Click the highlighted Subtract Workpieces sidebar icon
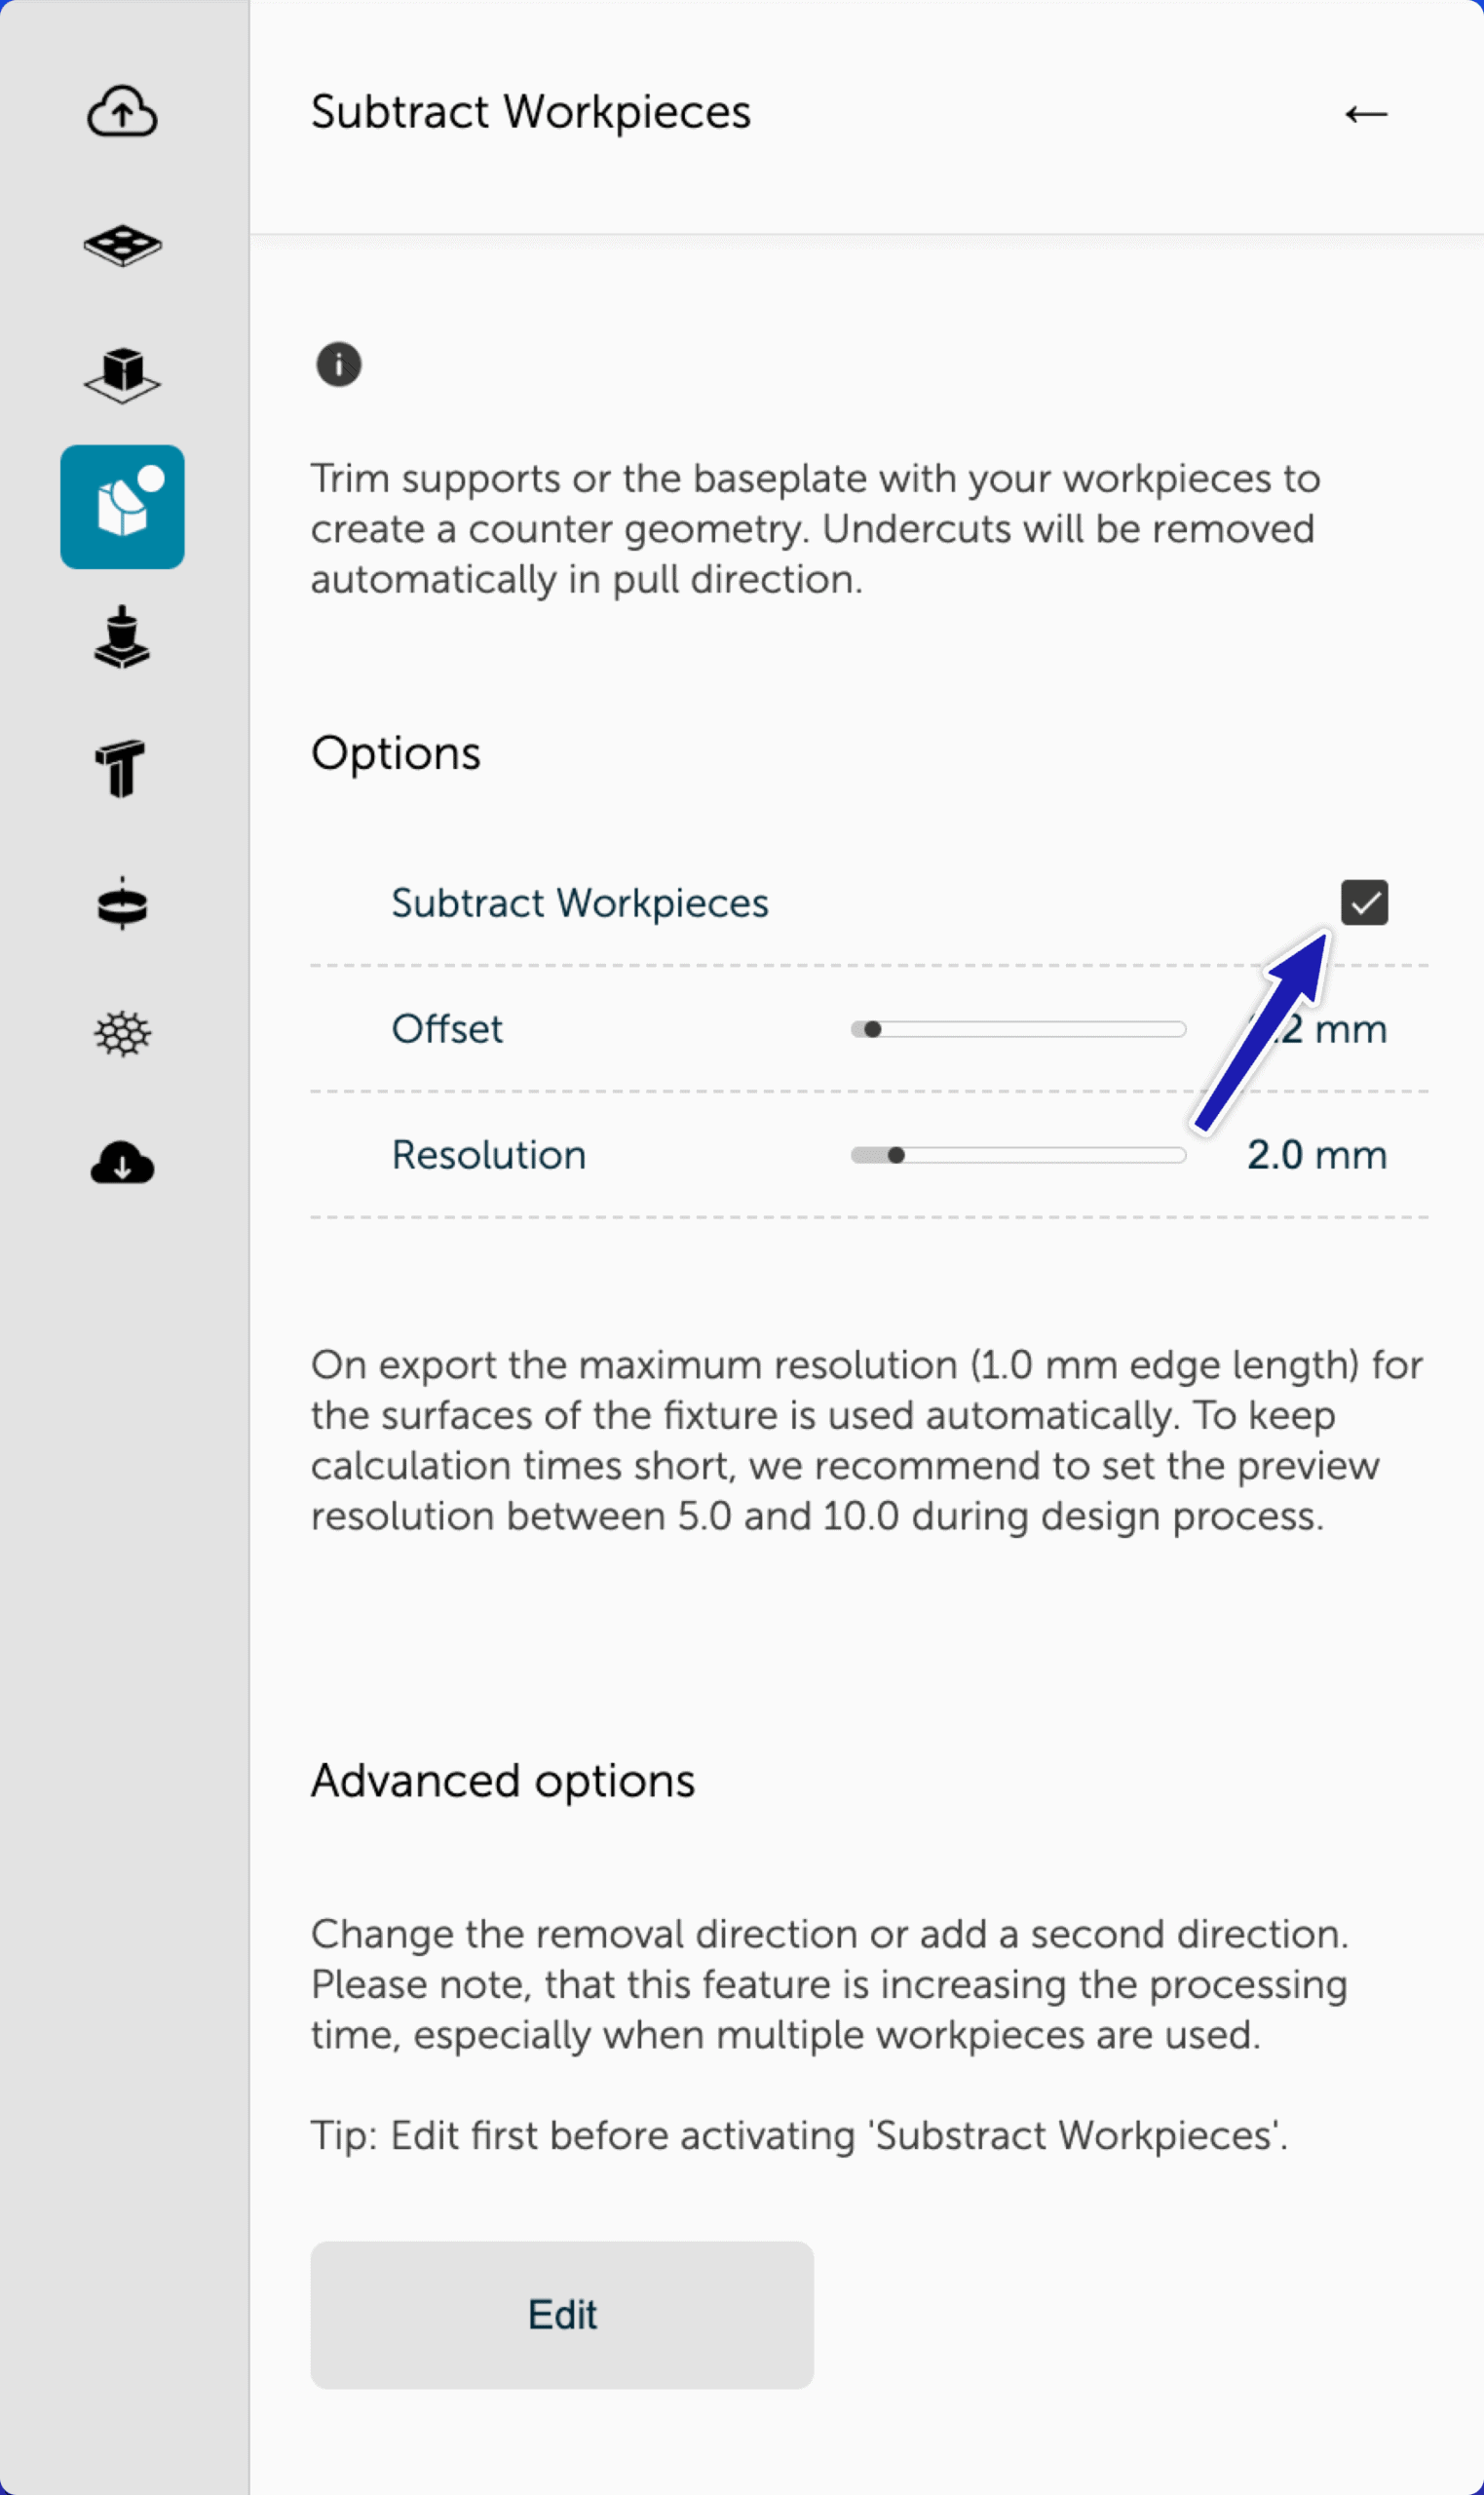 pos(122,507)
